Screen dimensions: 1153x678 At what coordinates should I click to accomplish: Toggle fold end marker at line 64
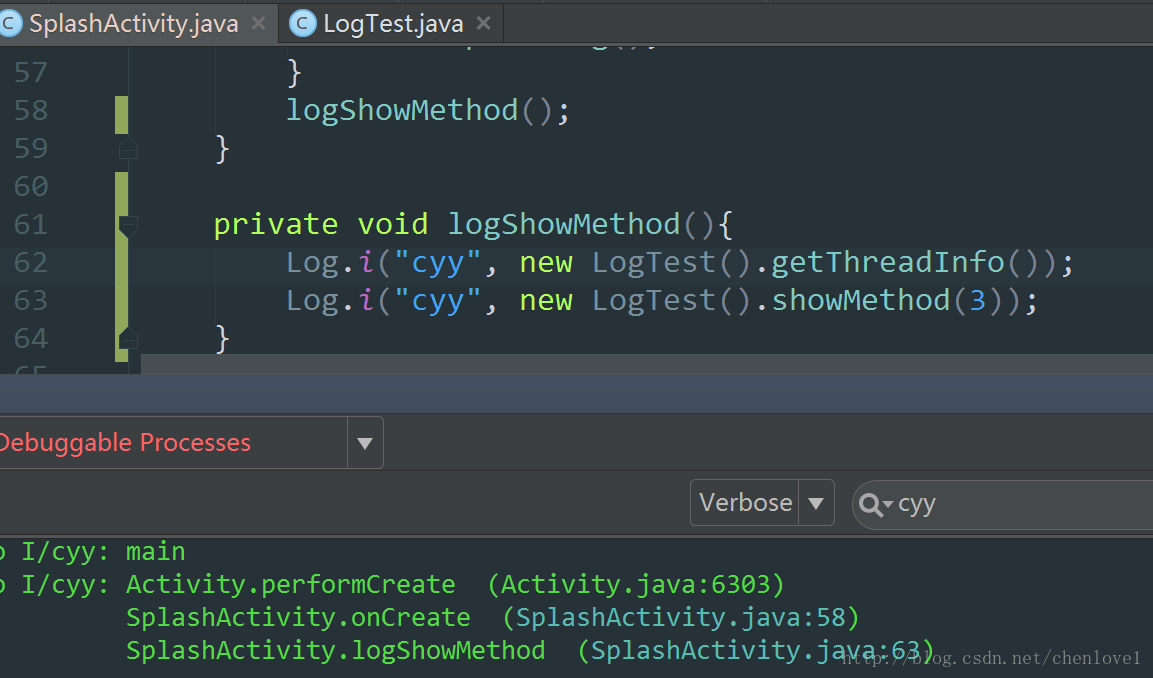click(128, 338)
